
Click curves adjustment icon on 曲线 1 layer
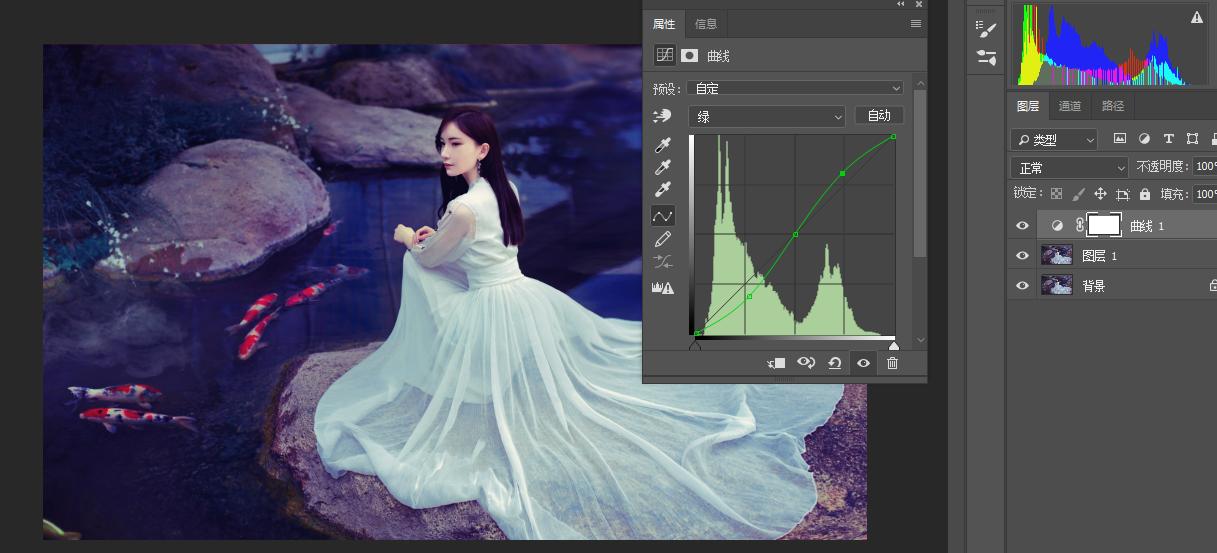tap(1057, 226)
